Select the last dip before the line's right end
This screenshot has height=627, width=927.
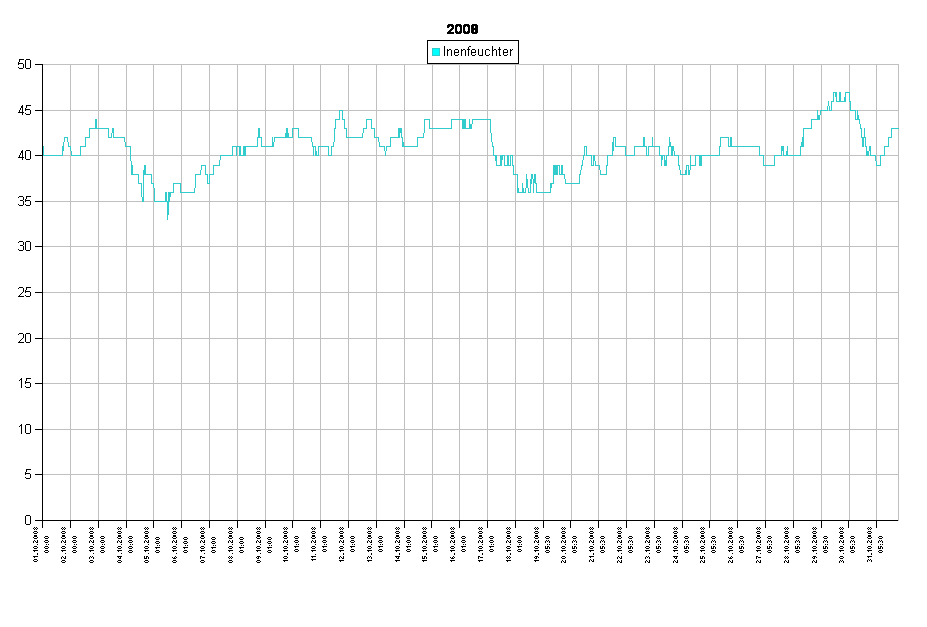coord(878,163)
